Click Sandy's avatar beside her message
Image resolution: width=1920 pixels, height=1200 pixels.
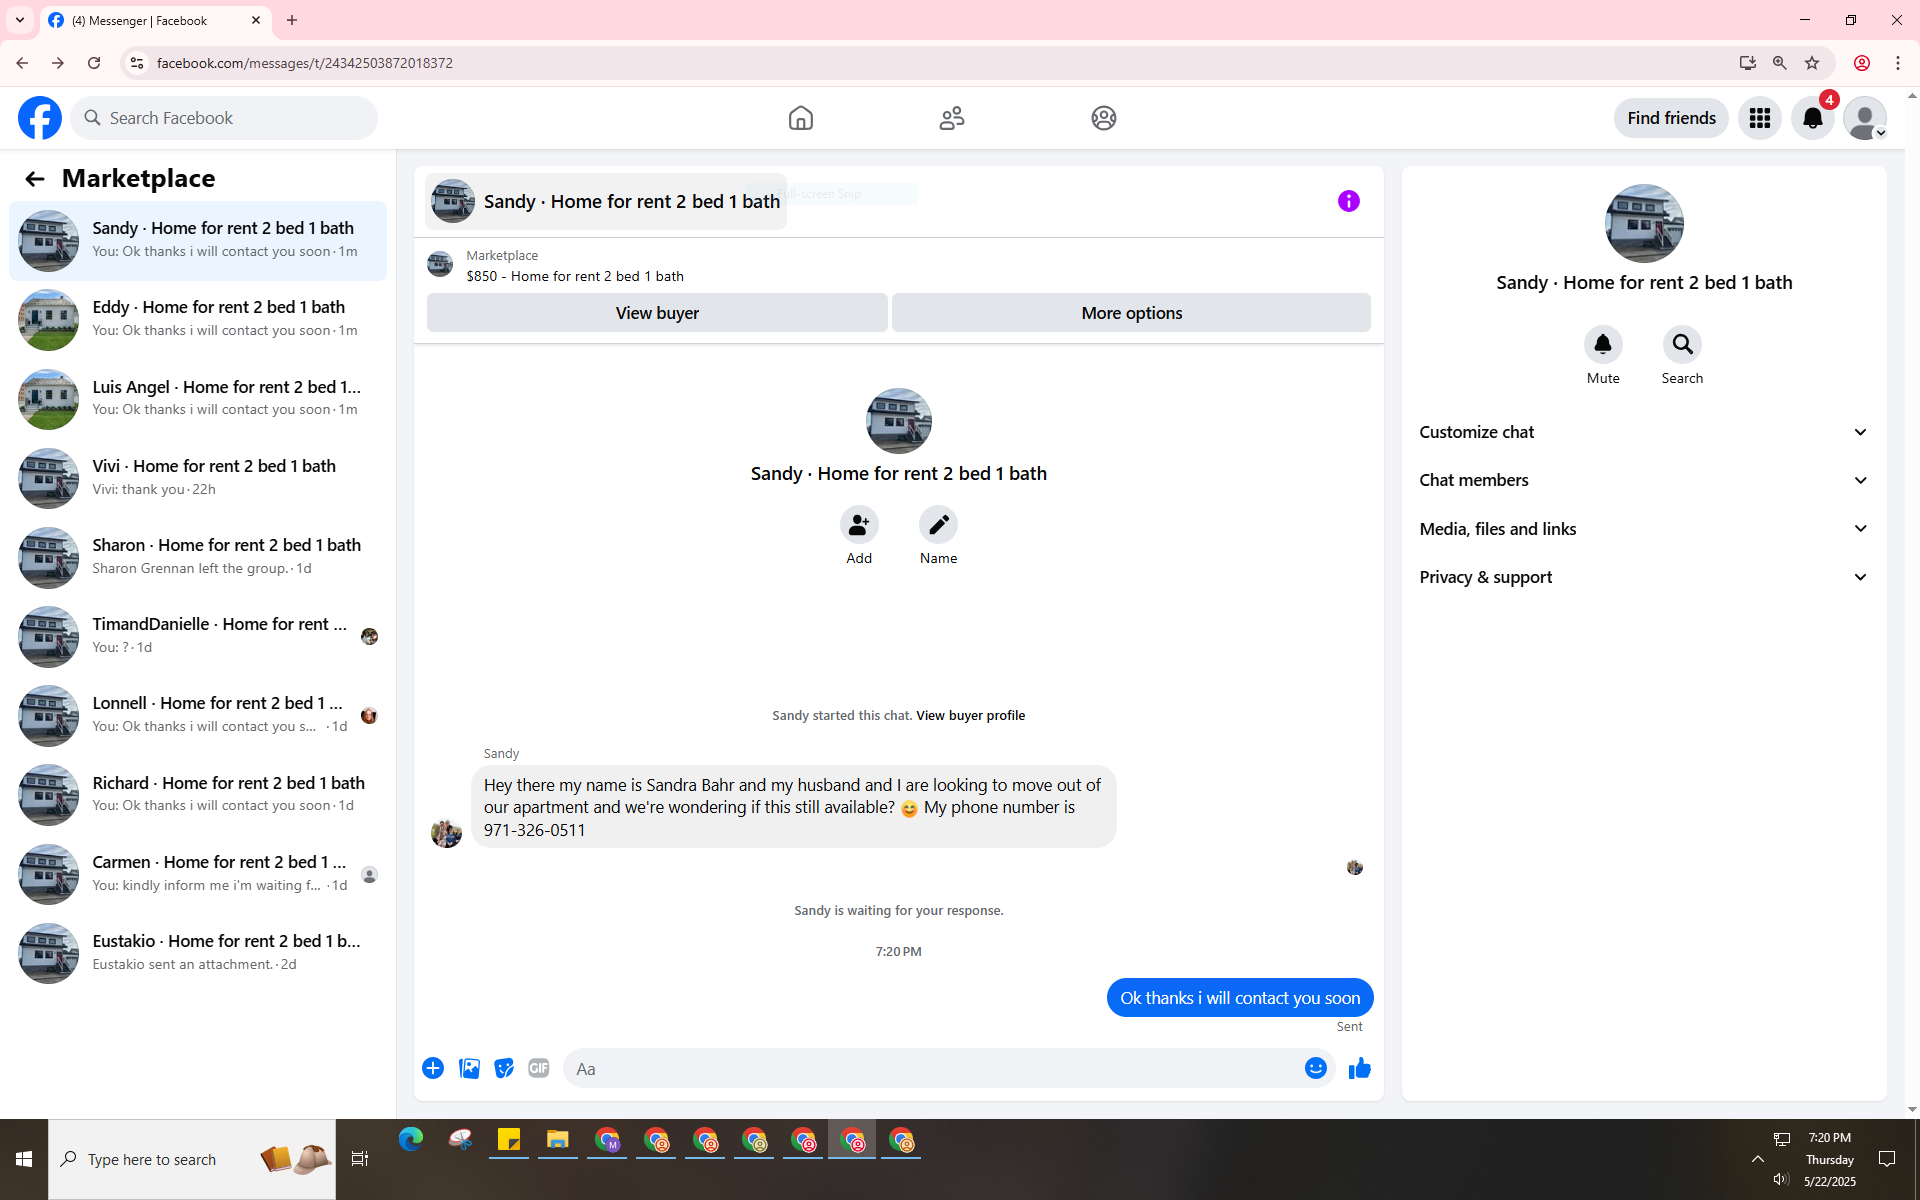(446, 832)
